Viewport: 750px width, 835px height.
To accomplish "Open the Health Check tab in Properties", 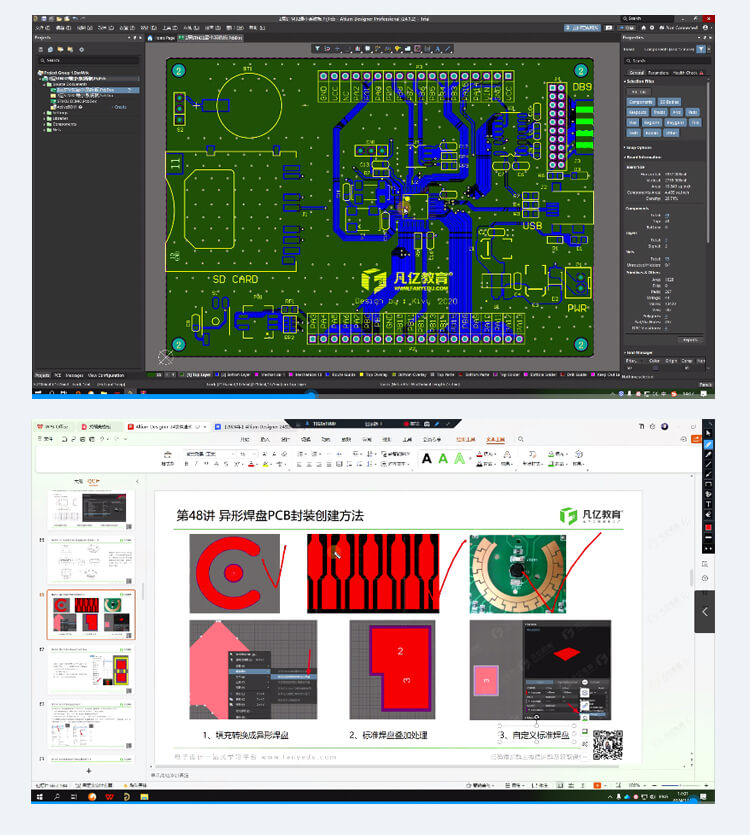I will click(x=686, y=72).
